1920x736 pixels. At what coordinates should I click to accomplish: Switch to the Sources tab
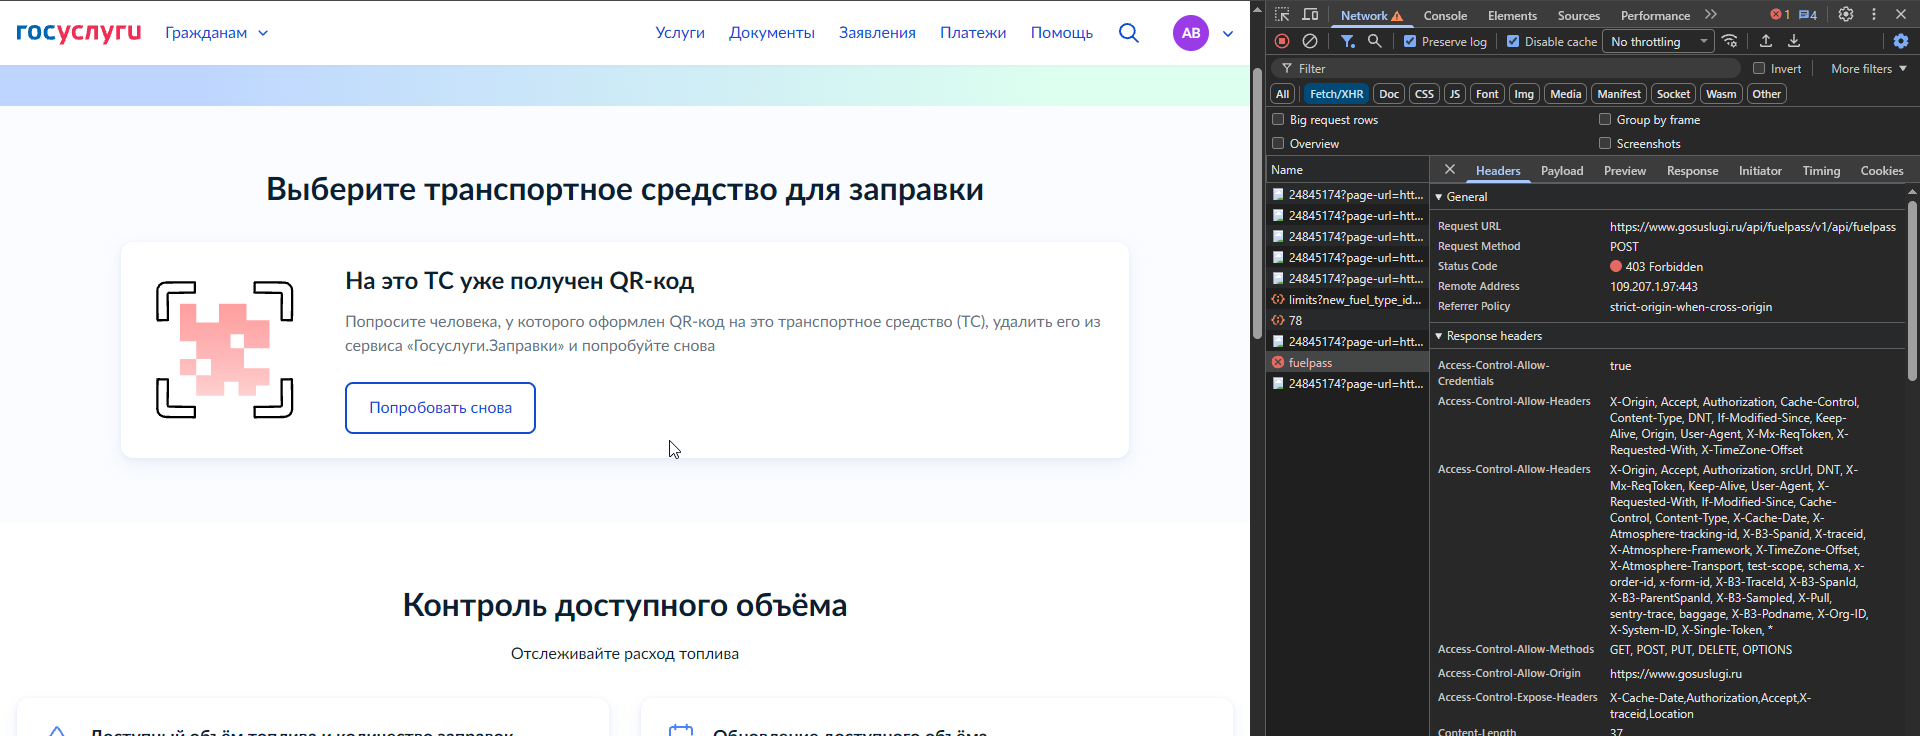click(x=1579, y=16)
